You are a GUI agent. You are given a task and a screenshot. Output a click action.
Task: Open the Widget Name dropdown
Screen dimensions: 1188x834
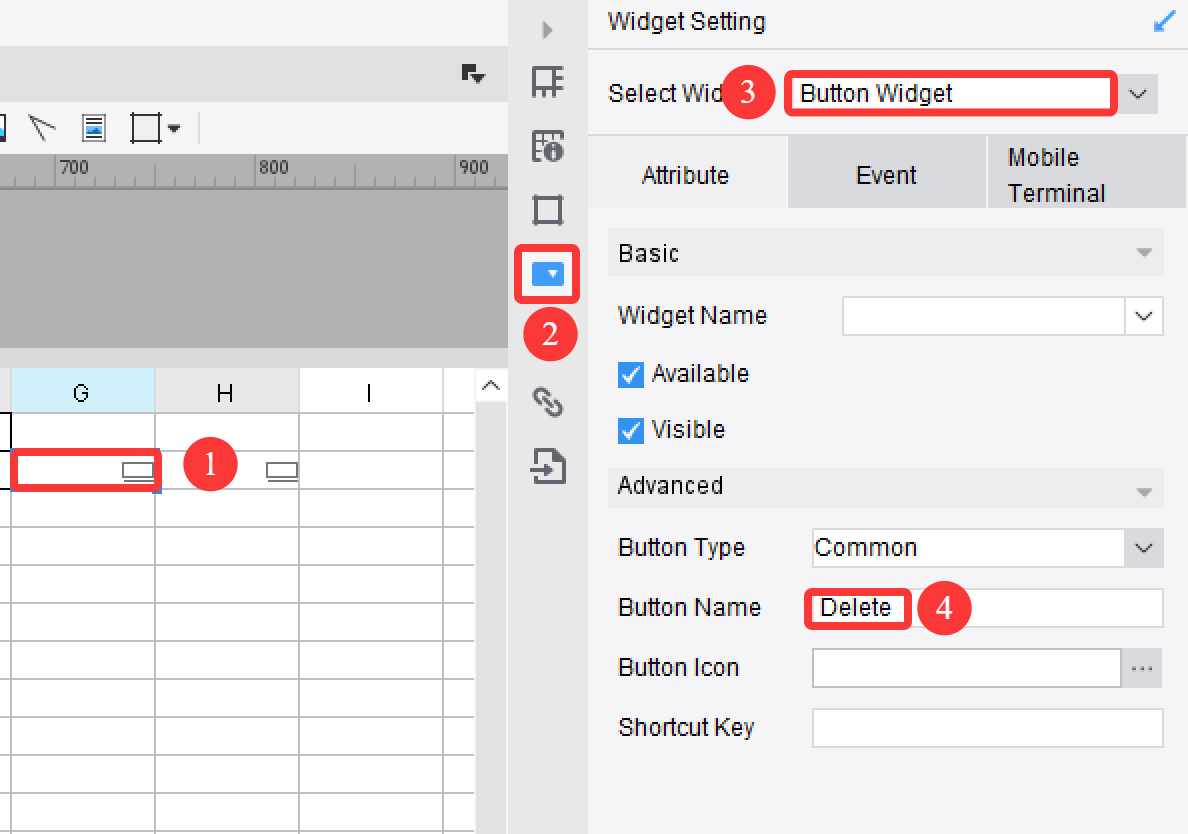(x=1144, y=316)
